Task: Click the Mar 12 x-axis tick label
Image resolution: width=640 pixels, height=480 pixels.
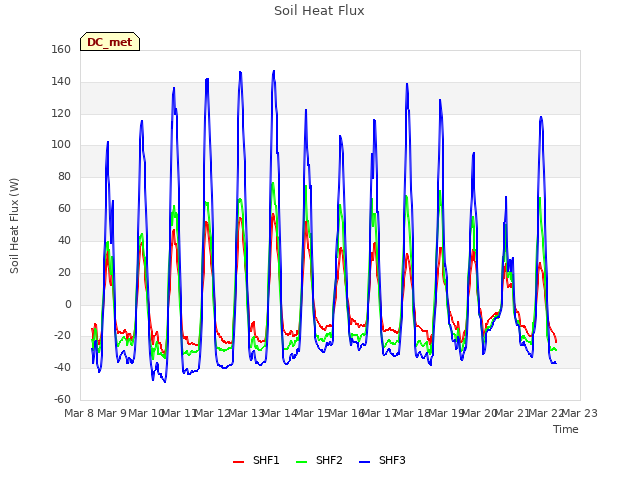Action: click(213, 413)
